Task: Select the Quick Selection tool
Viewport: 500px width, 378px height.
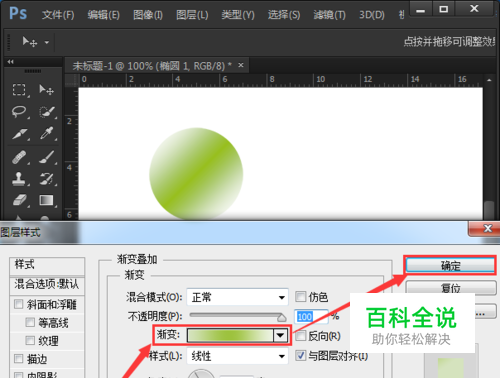Action: pyautogui.click(x=47, y=112)
